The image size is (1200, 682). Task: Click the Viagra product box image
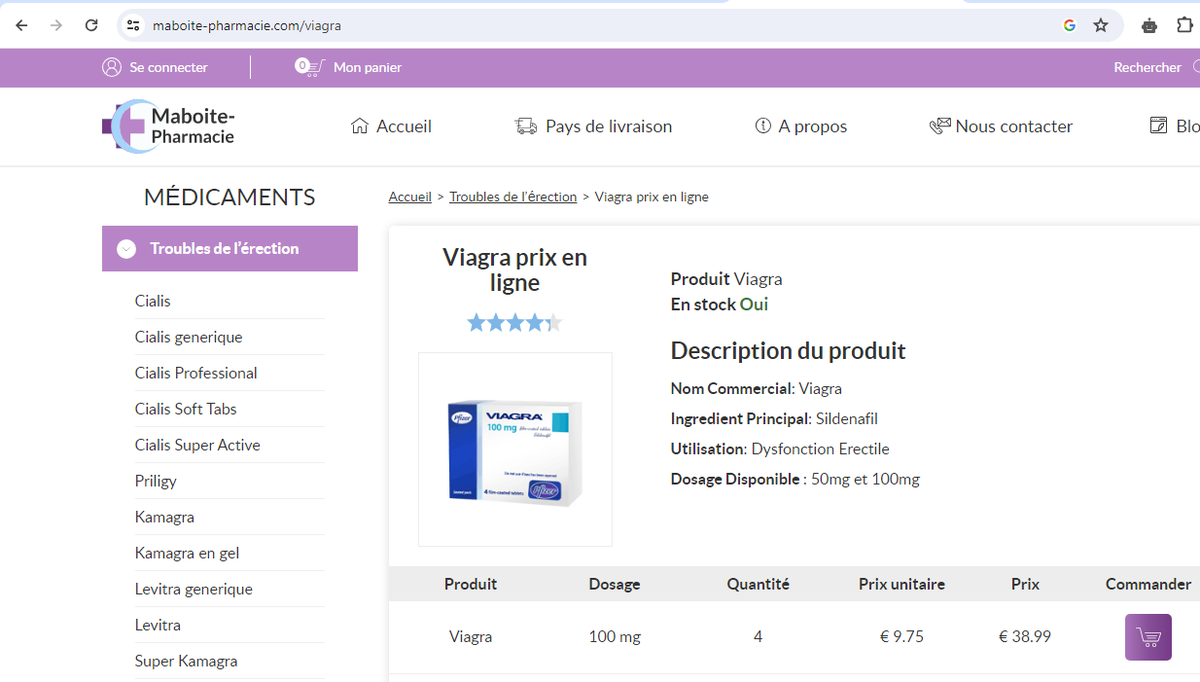coord(515,449)
